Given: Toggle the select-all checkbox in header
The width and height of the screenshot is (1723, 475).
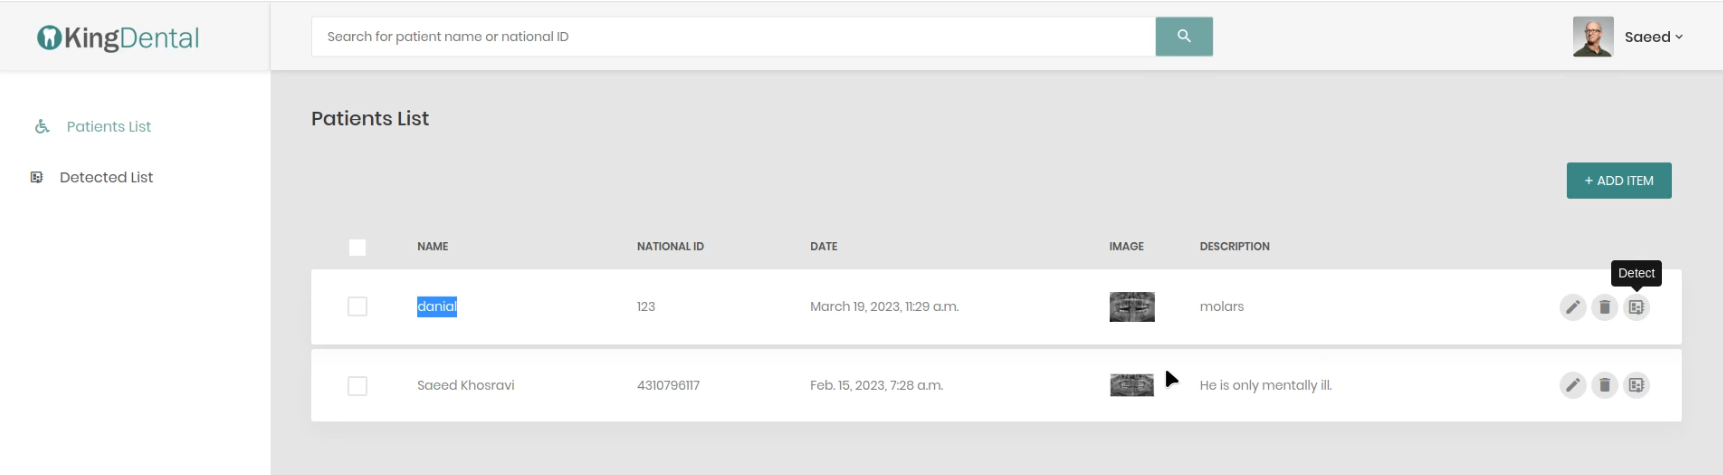Looking at the screenshot, I should (x=357, y=247).
